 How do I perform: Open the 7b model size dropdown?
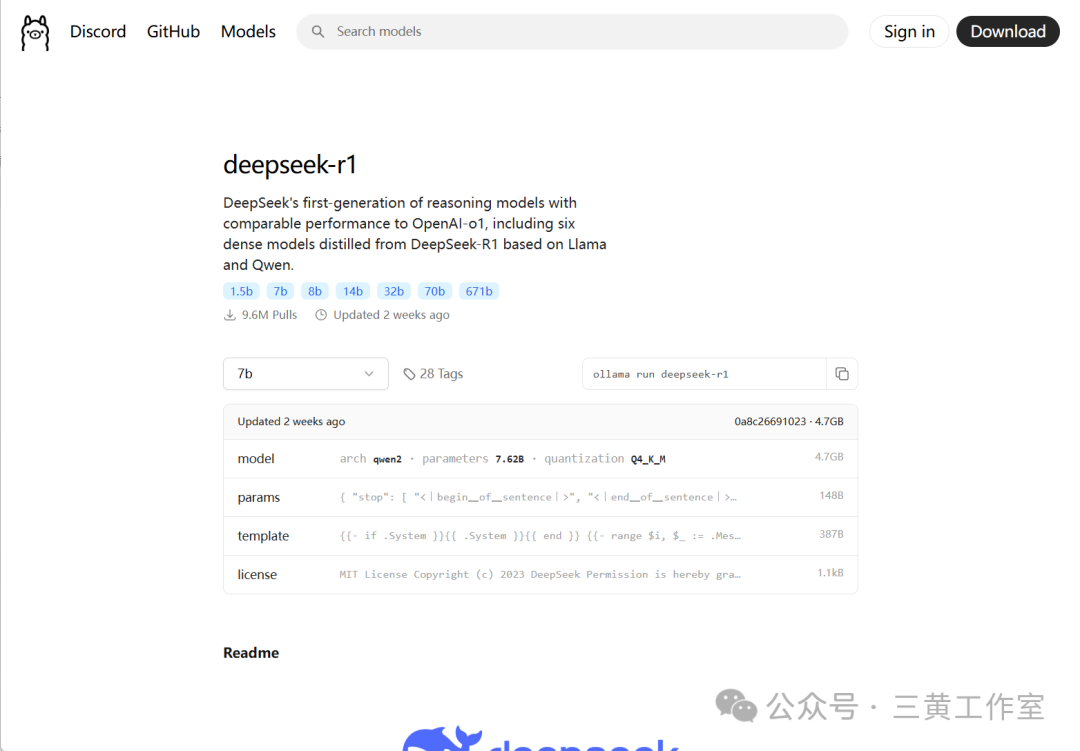pyautogui.click(x=306, y=373)
